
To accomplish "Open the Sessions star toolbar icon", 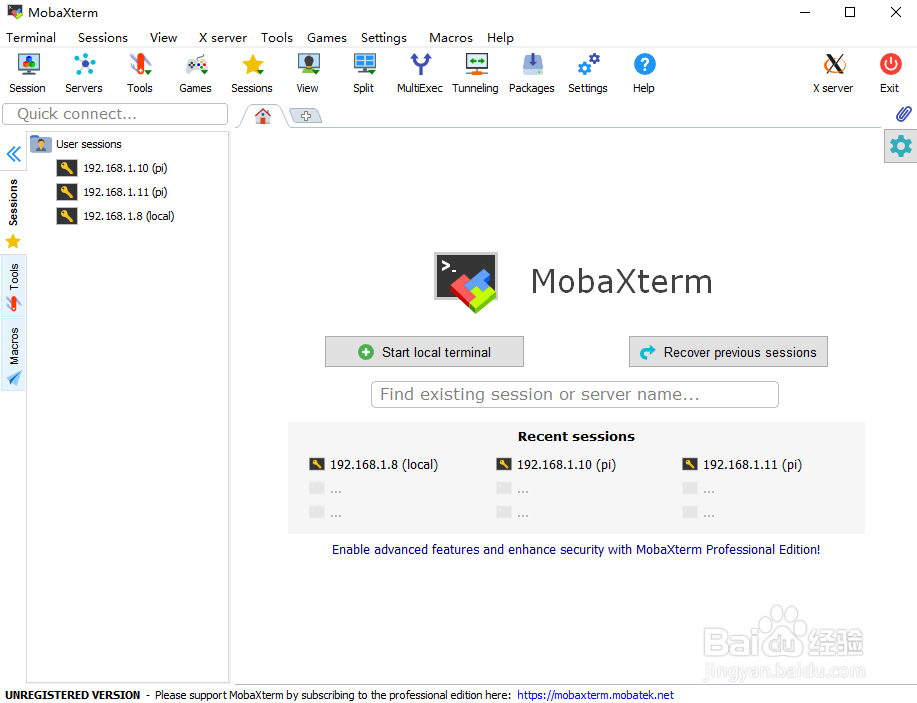I will (x=252, y=73).
